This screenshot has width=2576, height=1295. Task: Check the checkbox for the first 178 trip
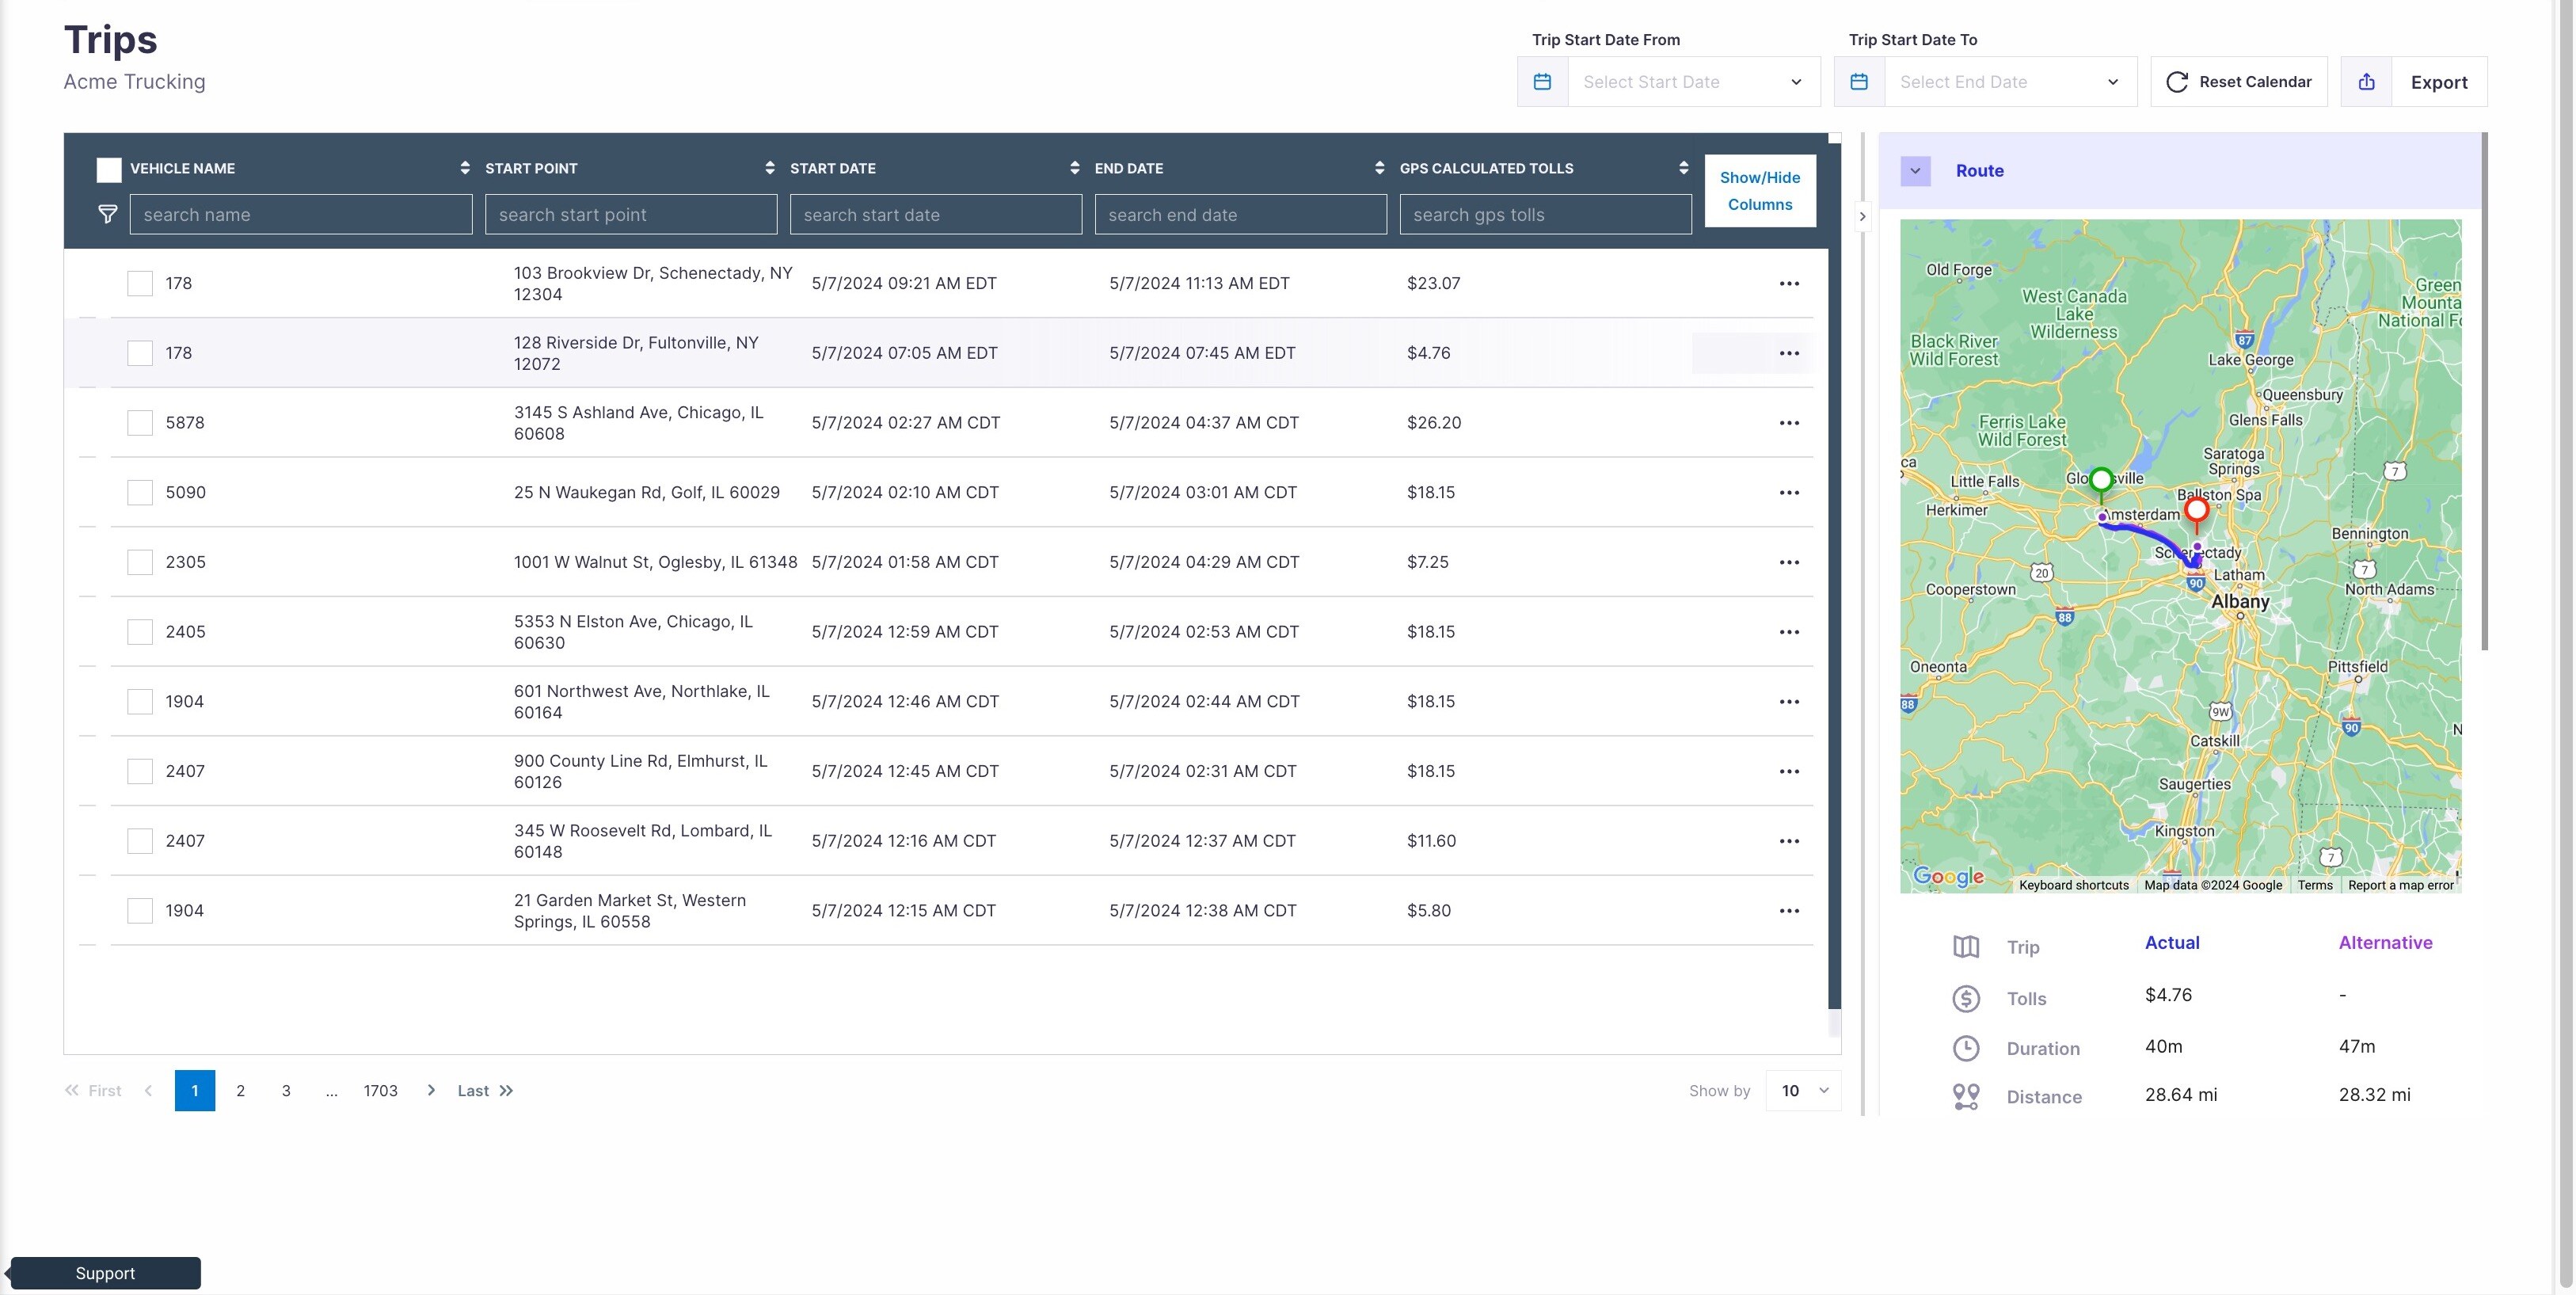coord(139,283)
